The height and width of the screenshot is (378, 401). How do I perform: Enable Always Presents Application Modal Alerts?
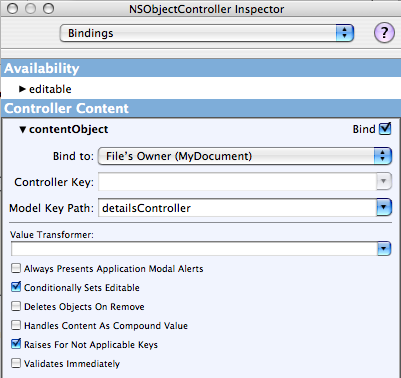[16, 268]
